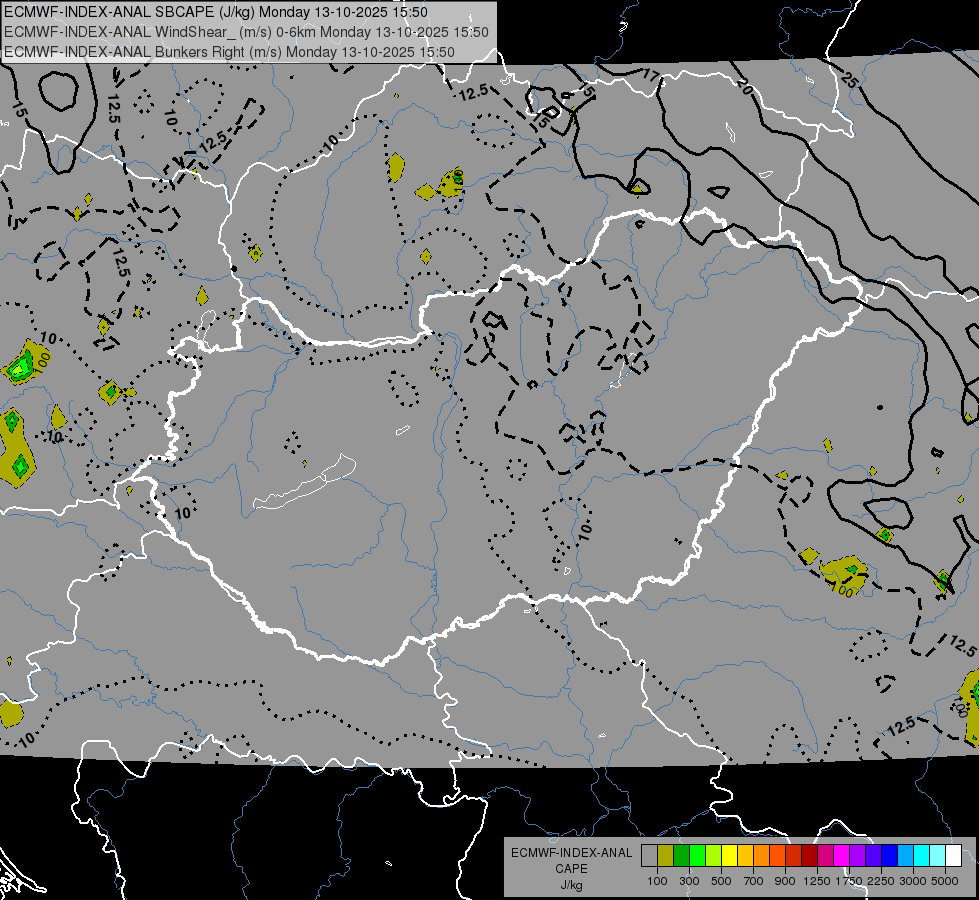The width and height of the screenshot is (979, 900).
Task: Click the Bunkers Right title line
Action: (229, 52)
